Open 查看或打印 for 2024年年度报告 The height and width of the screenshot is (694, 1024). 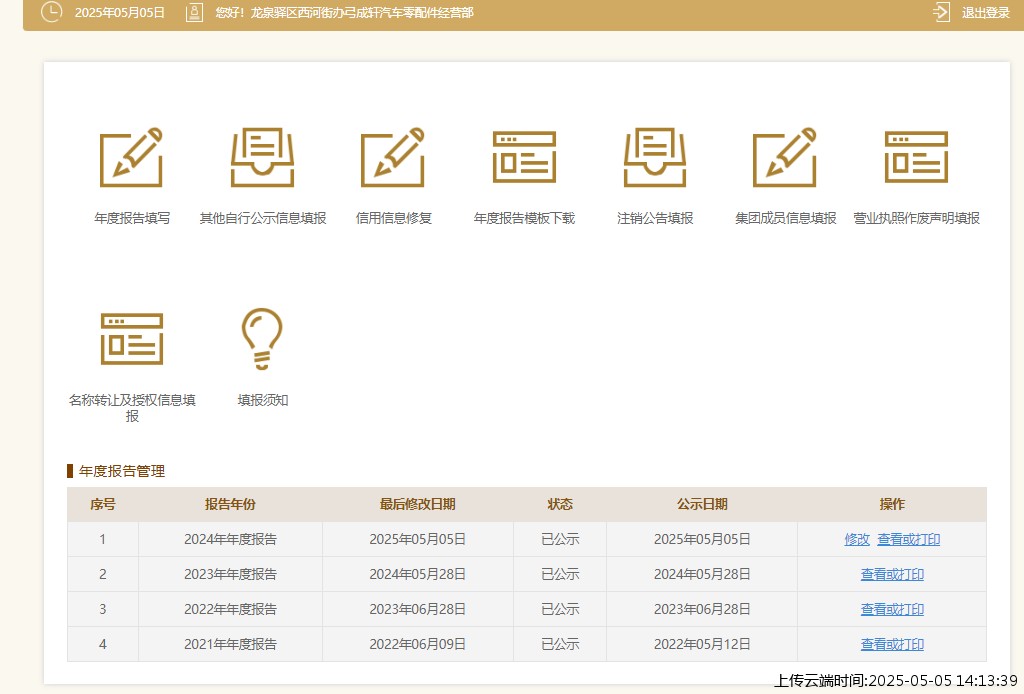point(908,539)
